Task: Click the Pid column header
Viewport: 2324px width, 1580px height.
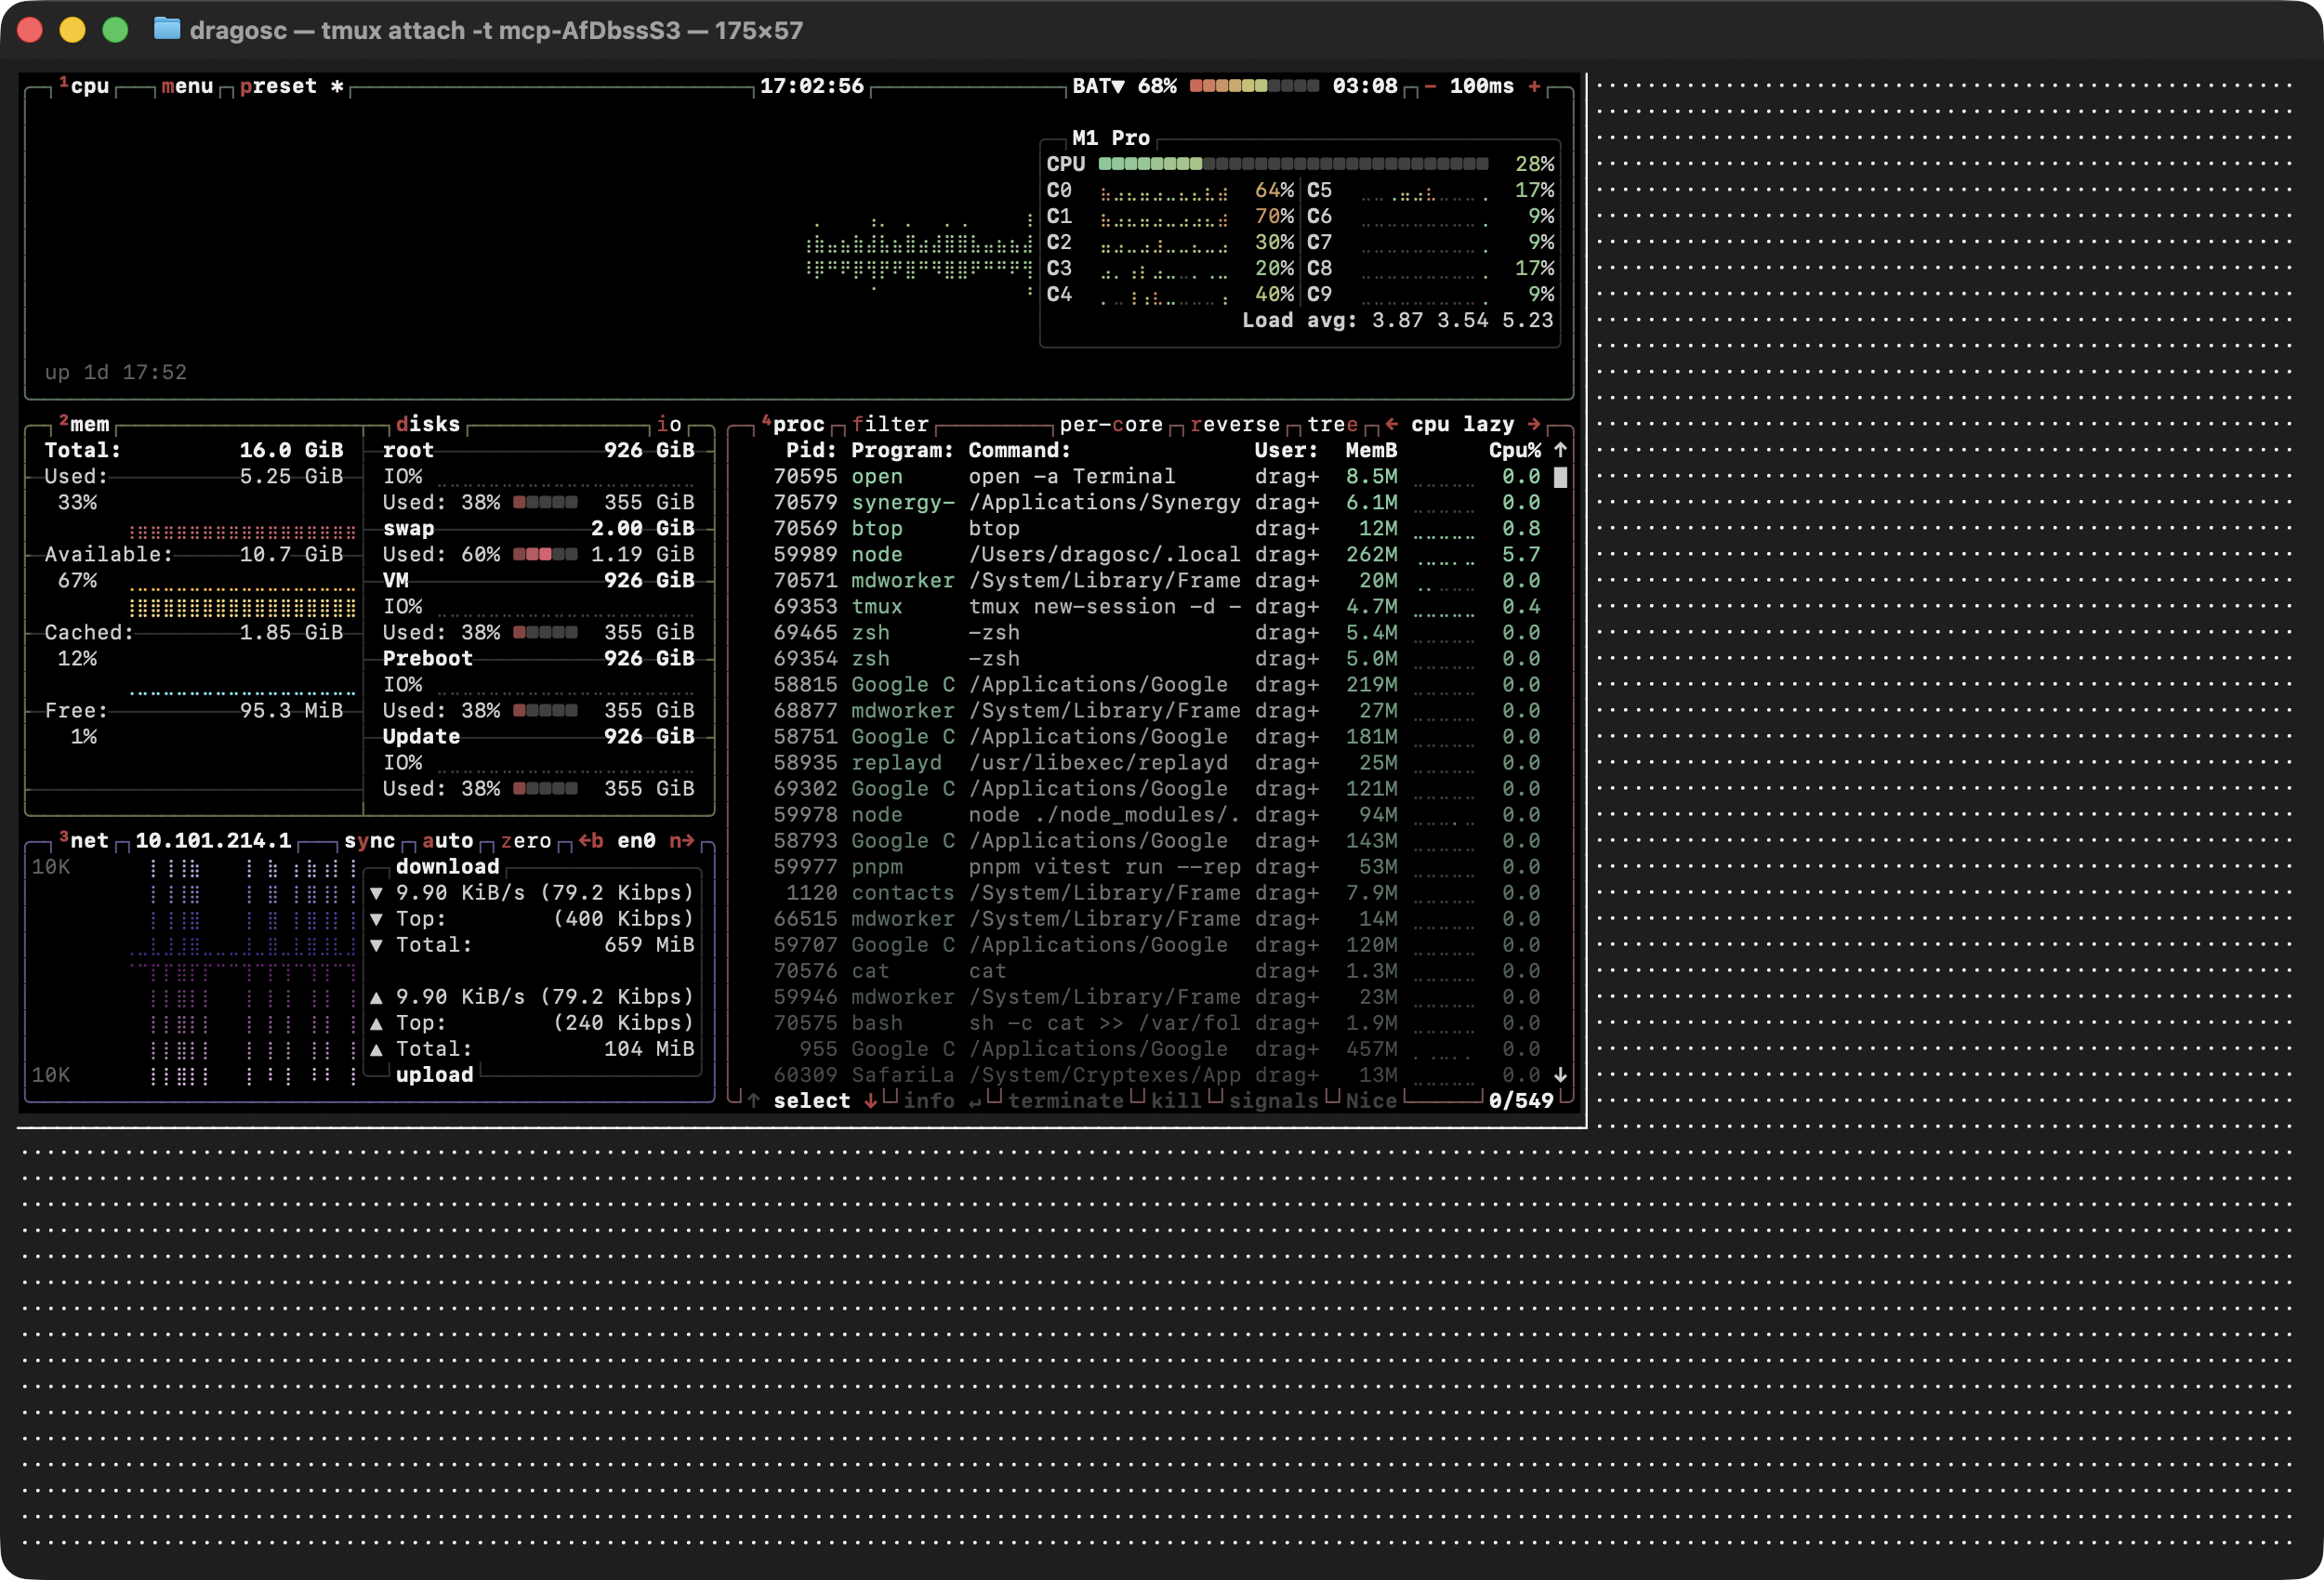Action: 812,451
